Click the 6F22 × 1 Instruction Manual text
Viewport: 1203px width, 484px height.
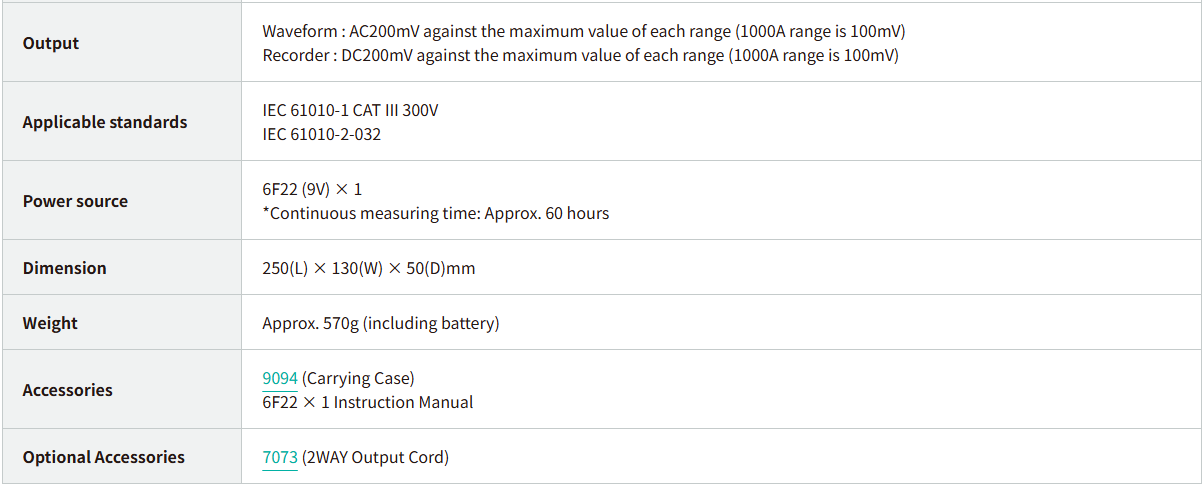point(368,402)
